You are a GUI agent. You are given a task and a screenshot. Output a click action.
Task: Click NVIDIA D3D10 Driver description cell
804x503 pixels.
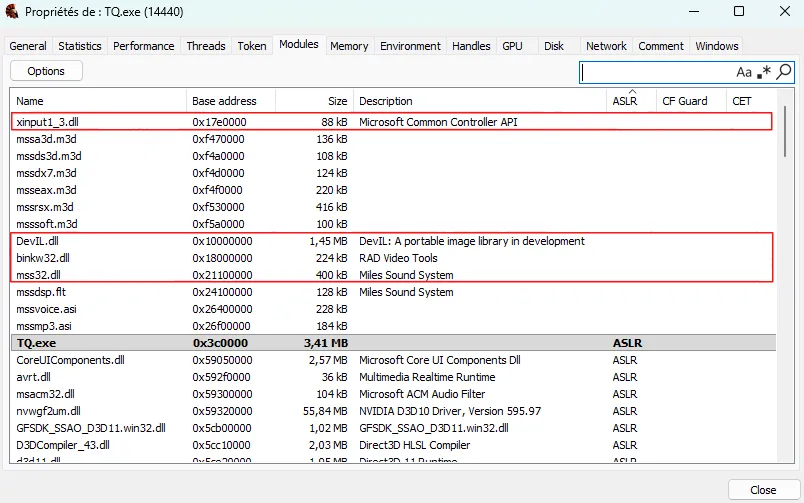point(450,411)
